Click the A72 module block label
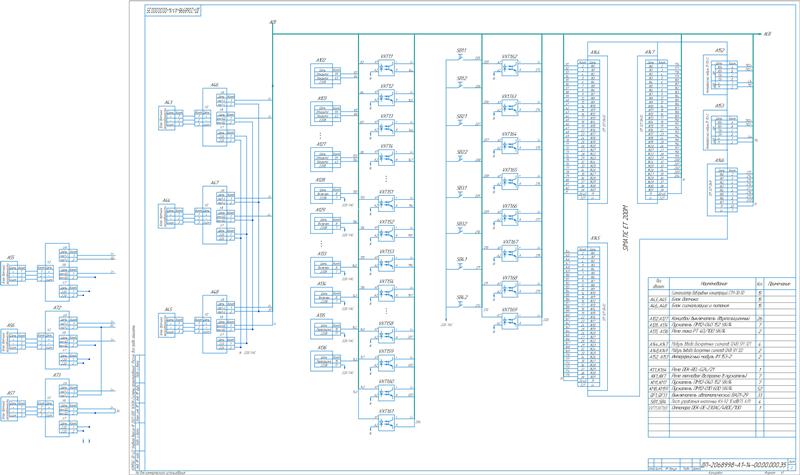 57,309
